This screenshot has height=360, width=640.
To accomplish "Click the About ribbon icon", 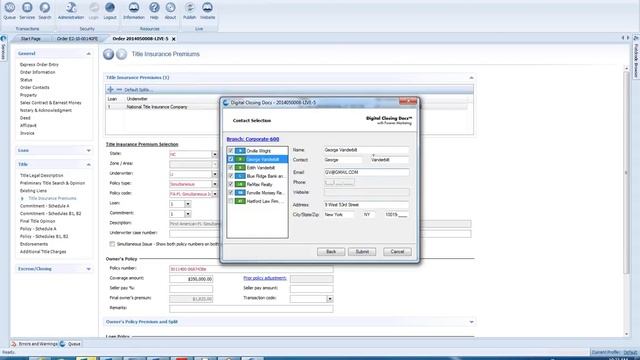I will tap(170, 10).
